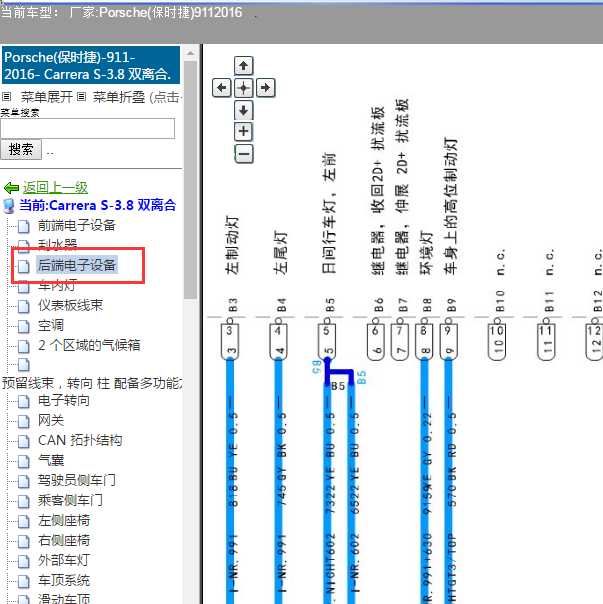Click the document icon beside 右侧座椅
603x604 pixels.
pos(24,542)
